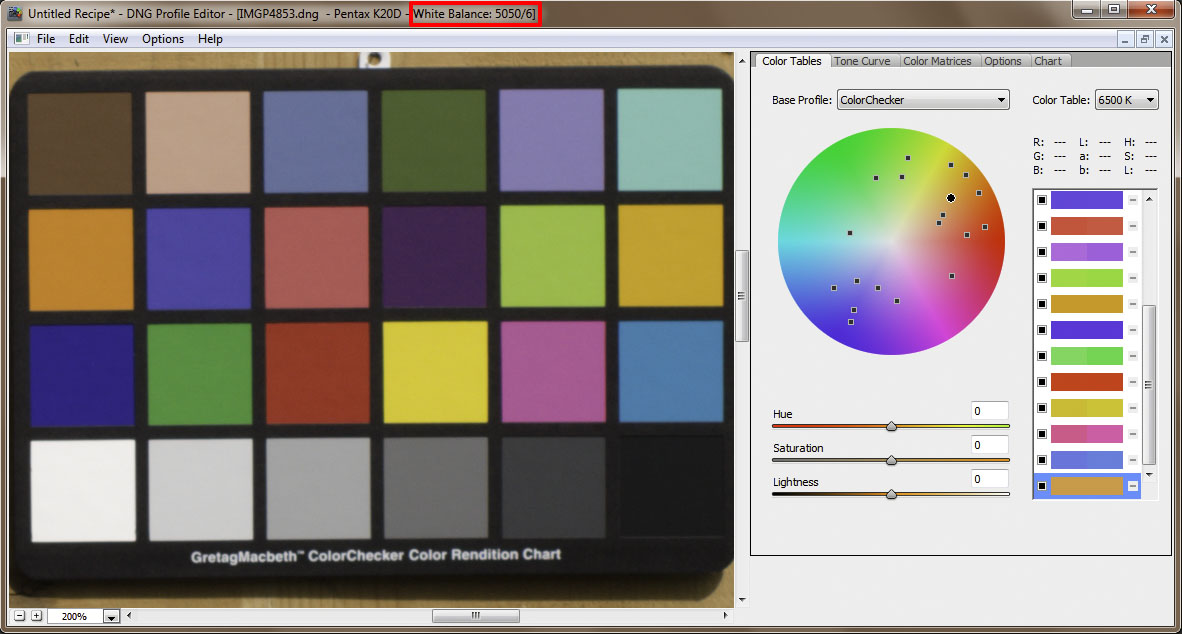Click the Saturation slider handle
Image resolution: width=1182 pixels, height=634 pixels.
[x=891, y=461]
